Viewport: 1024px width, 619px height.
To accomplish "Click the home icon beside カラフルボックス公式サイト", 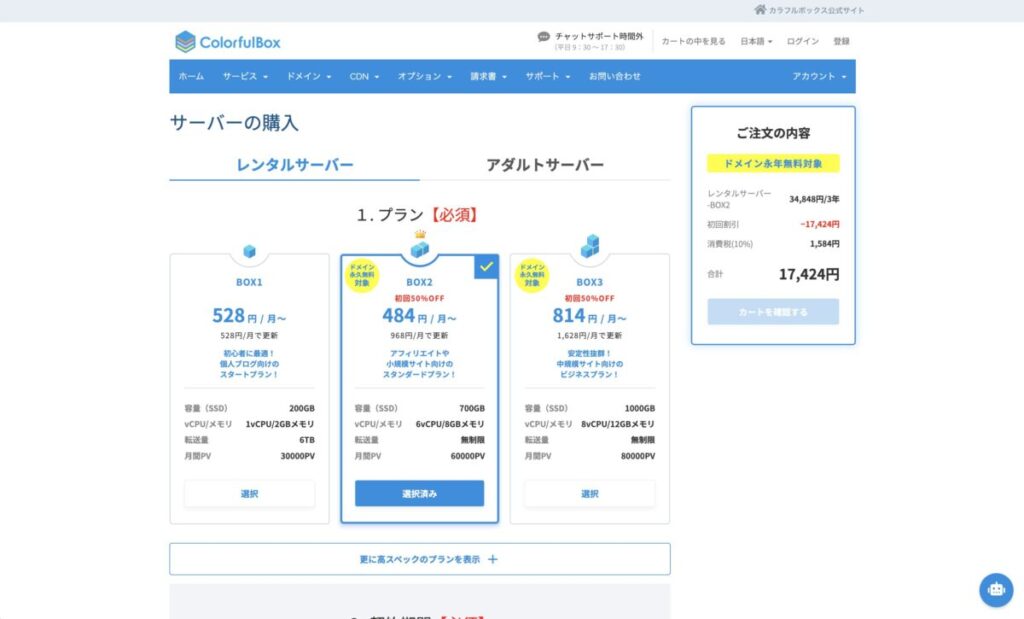I will click(x=760, y=10).
